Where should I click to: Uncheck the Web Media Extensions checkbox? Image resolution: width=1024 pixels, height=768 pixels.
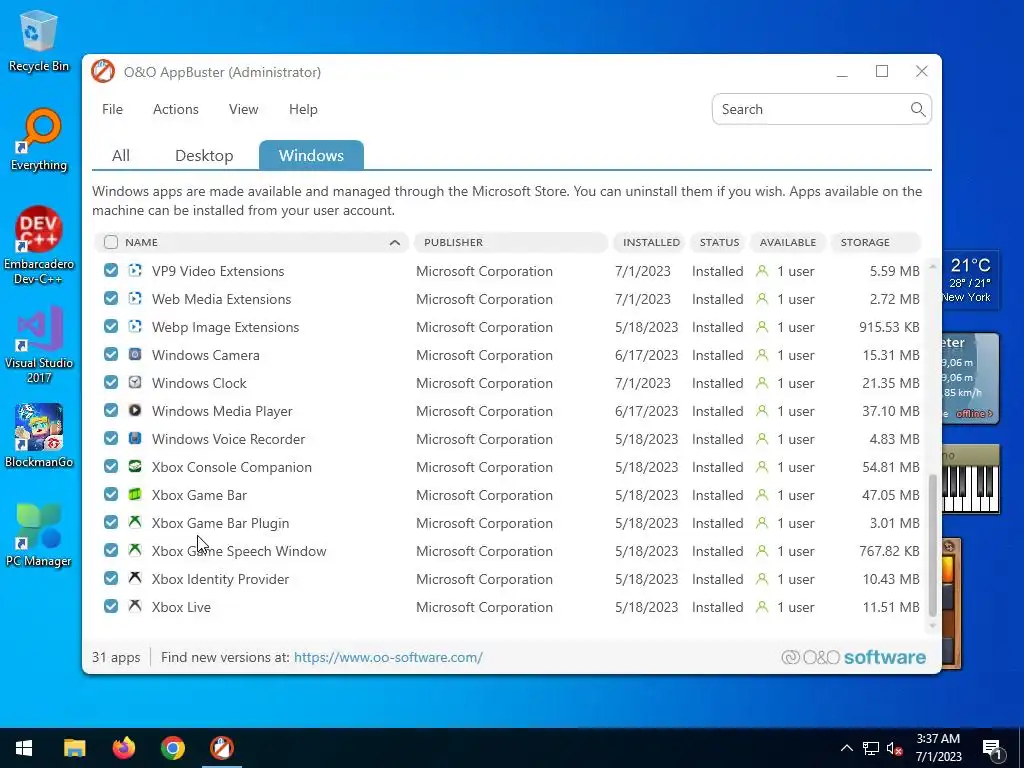[x=111, y=298]
